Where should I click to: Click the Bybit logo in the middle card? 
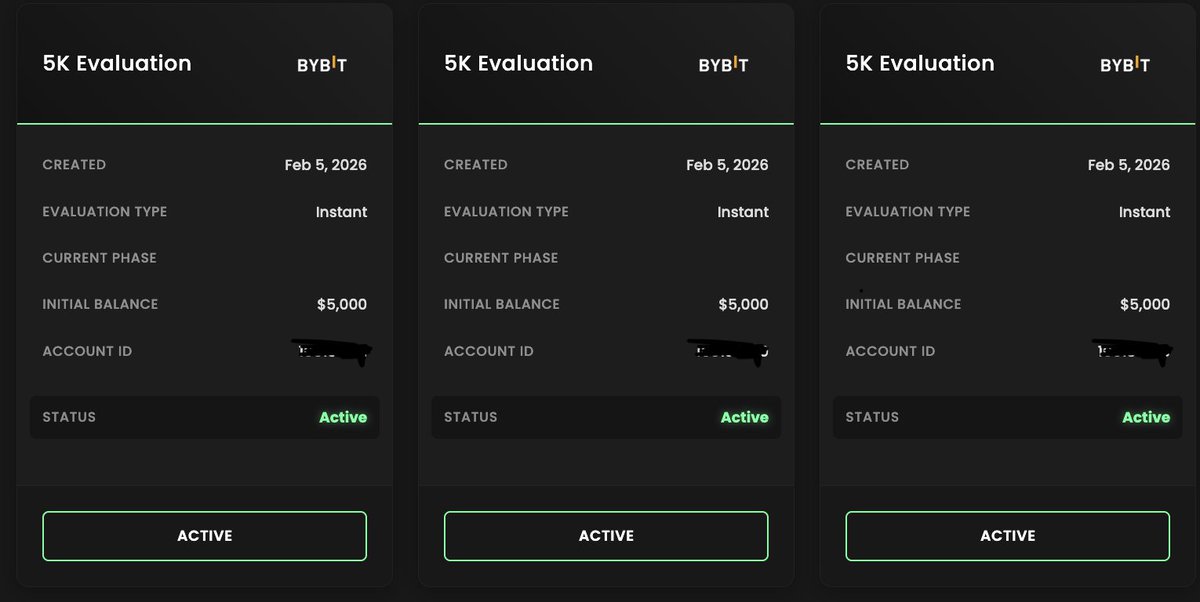click(x=724, y=64)
